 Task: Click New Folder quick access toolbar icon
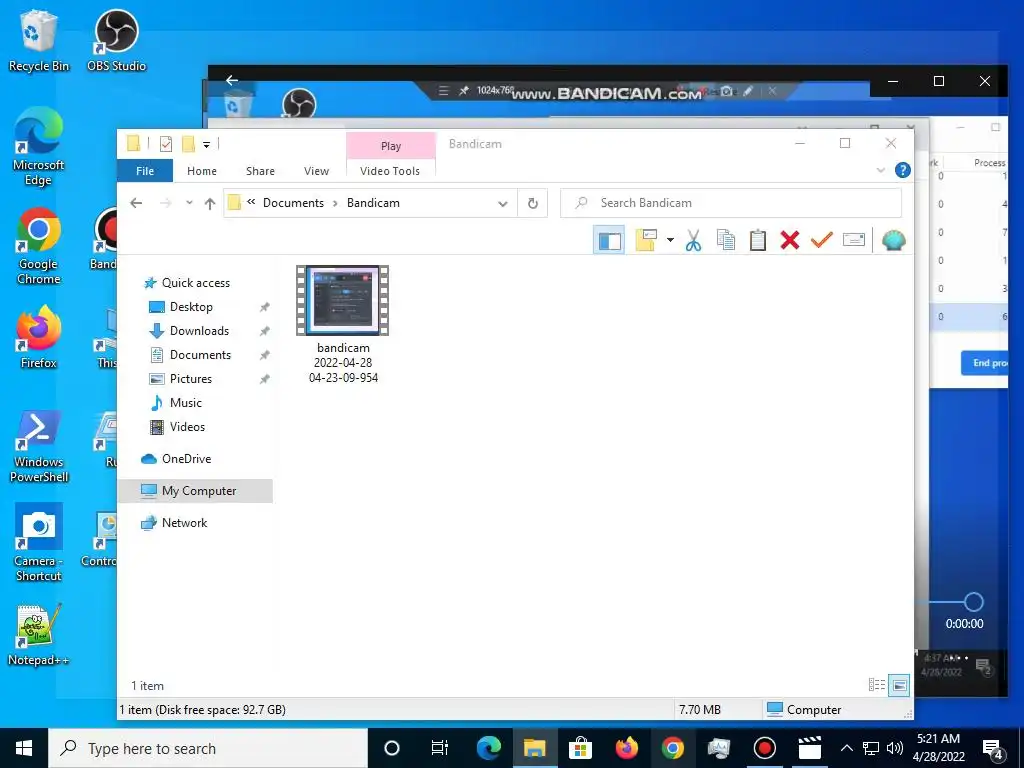click(189, 144)
